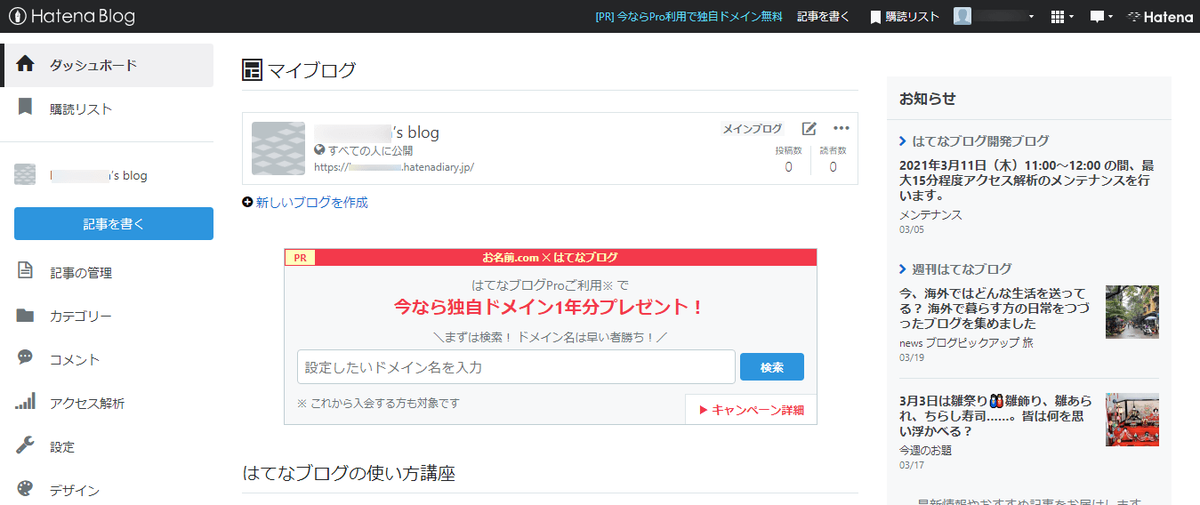Click the folder icon for カテゴリー
The width and height of the screenshot is (1200, 505).
pyautogui.click(x=26, y=315)
